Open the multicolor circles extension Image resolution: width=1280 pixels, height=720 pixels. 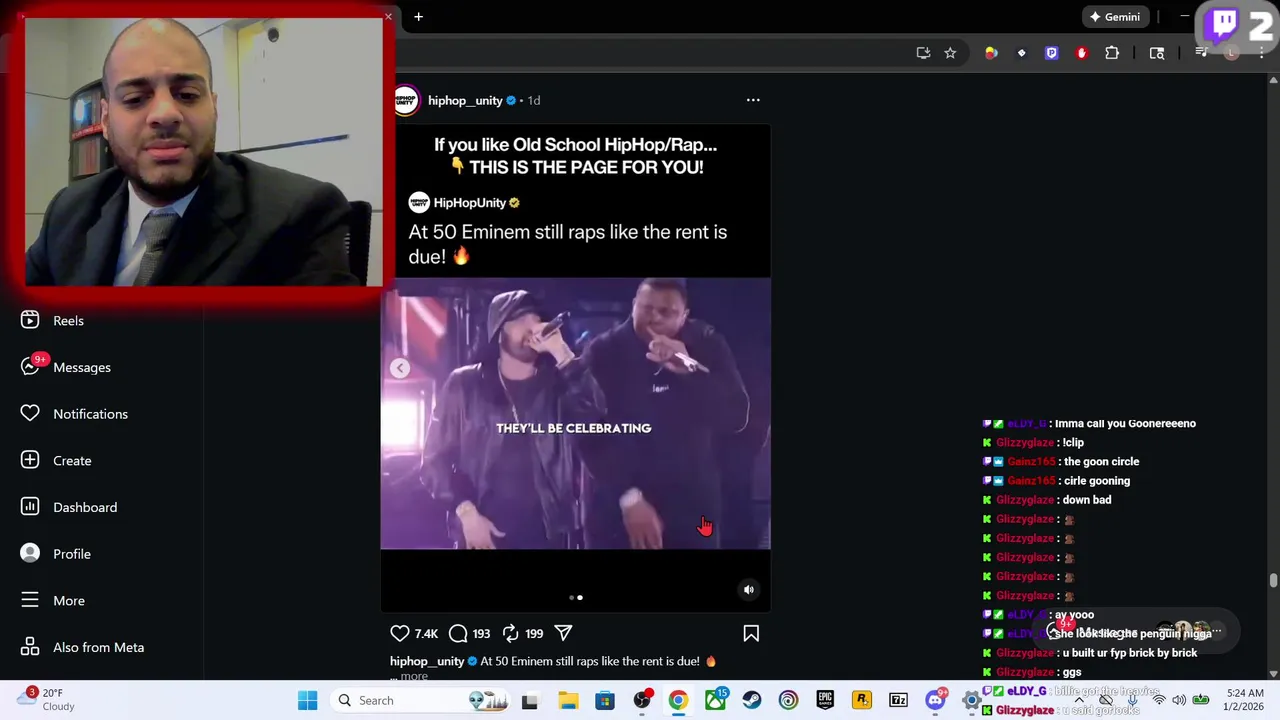point(991,53)
